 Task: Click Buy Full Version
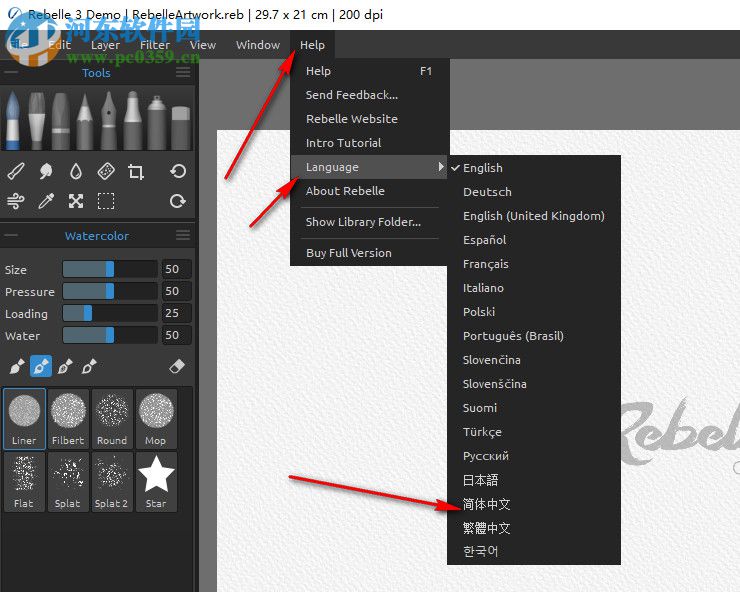pos(369,253)
